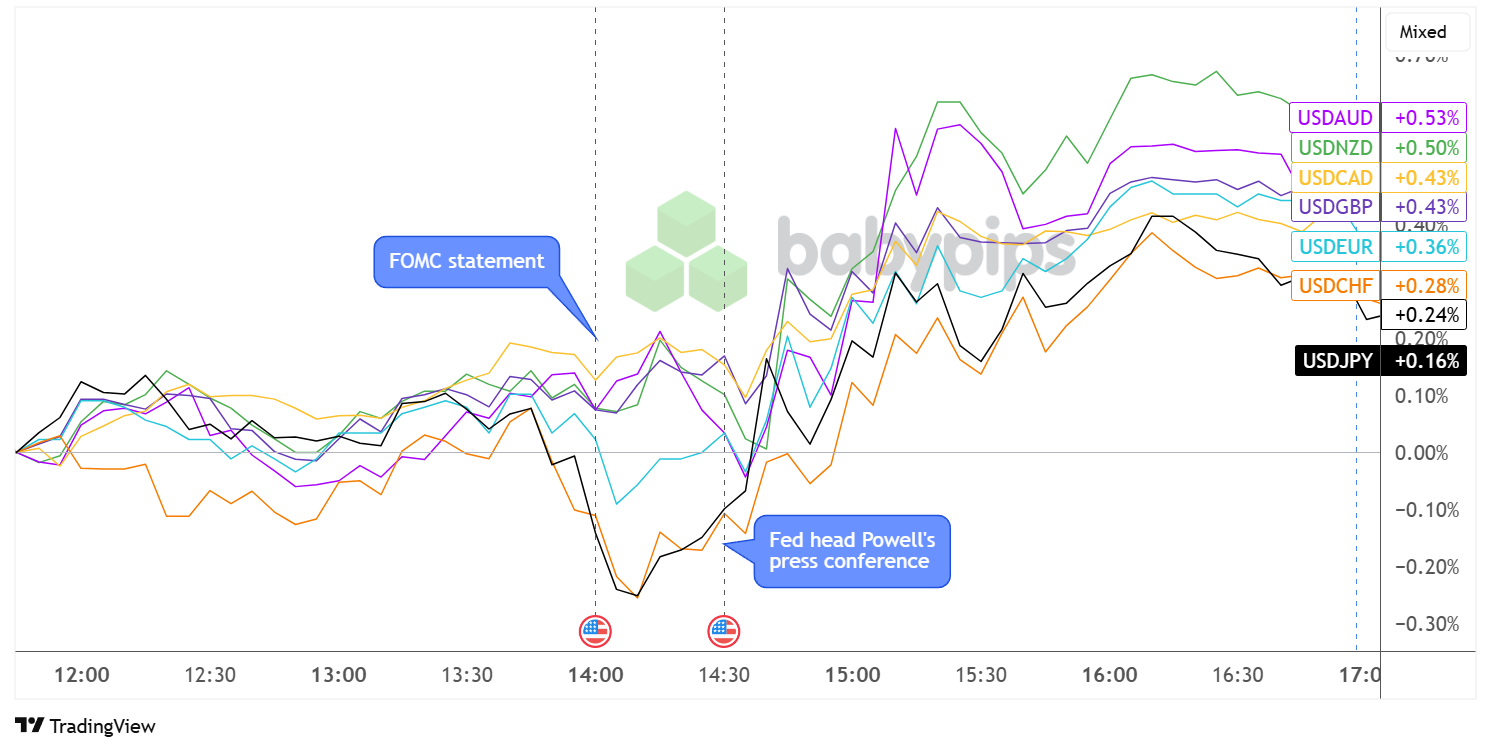Click the TradingView text link
The height and width of the screenshot is (752, 1491).
point(102,727)
